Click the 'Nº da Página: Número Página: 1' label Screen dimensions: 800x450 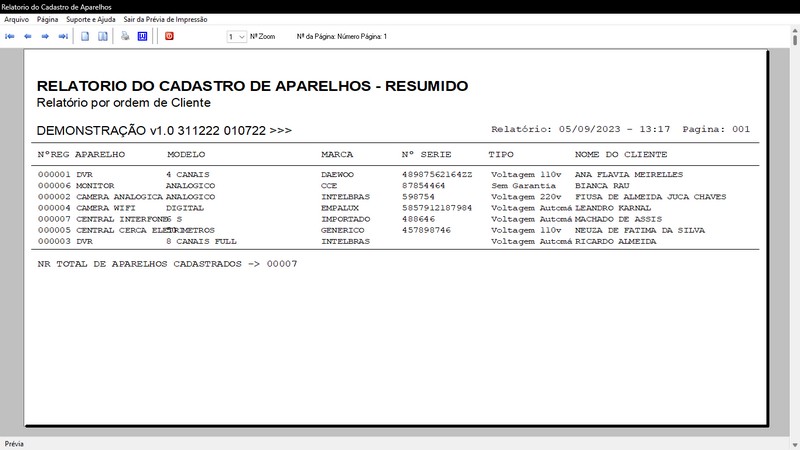click(x=342, y=37)
